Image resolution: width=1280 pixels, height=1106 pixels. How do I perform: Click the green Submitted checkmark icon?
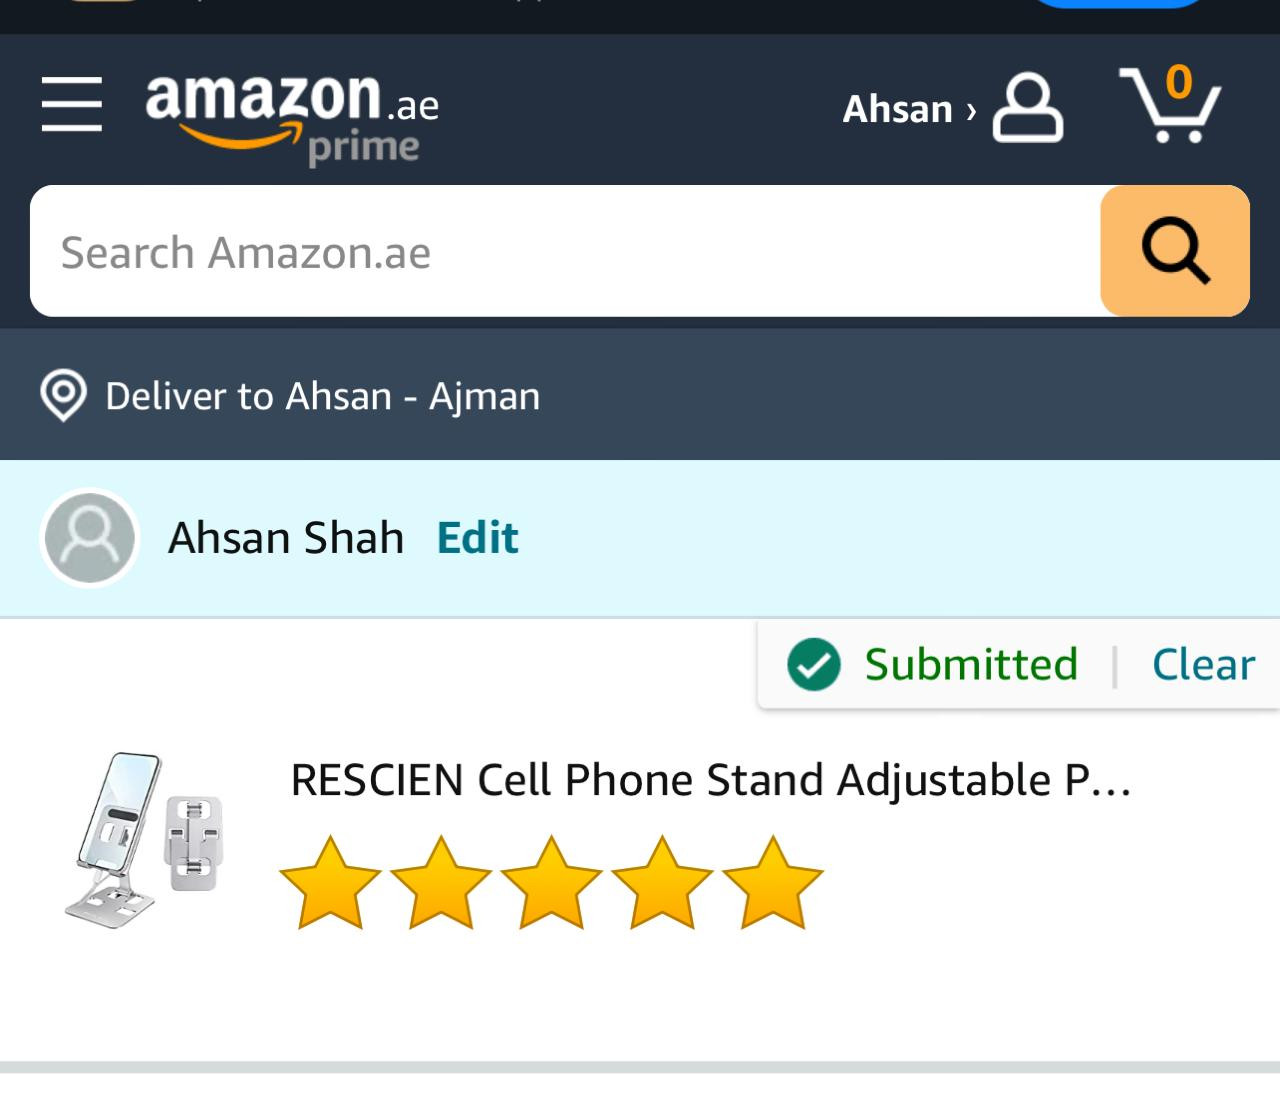pos(814,665)
